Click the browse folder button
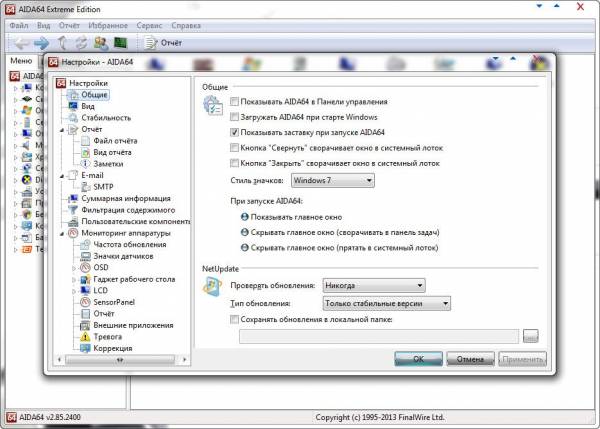This screenshot has height=429, width=600. (x=530, y=336)
